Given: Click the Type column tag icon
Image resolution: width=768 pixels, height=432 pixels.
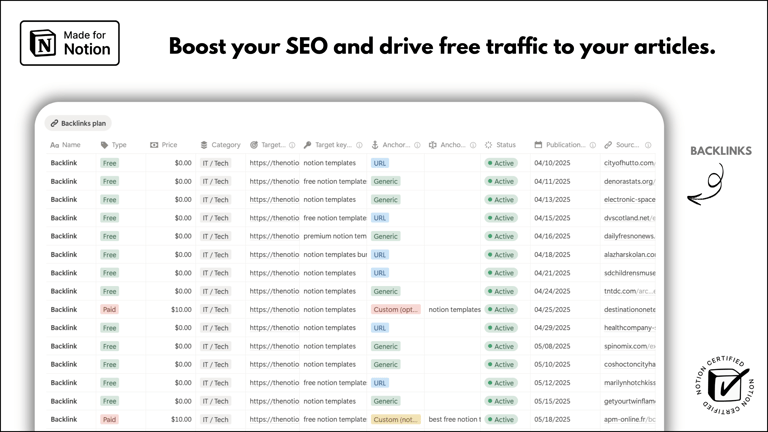Looking at the screenshot, I should pyautogui.click(x=104, y=145).
